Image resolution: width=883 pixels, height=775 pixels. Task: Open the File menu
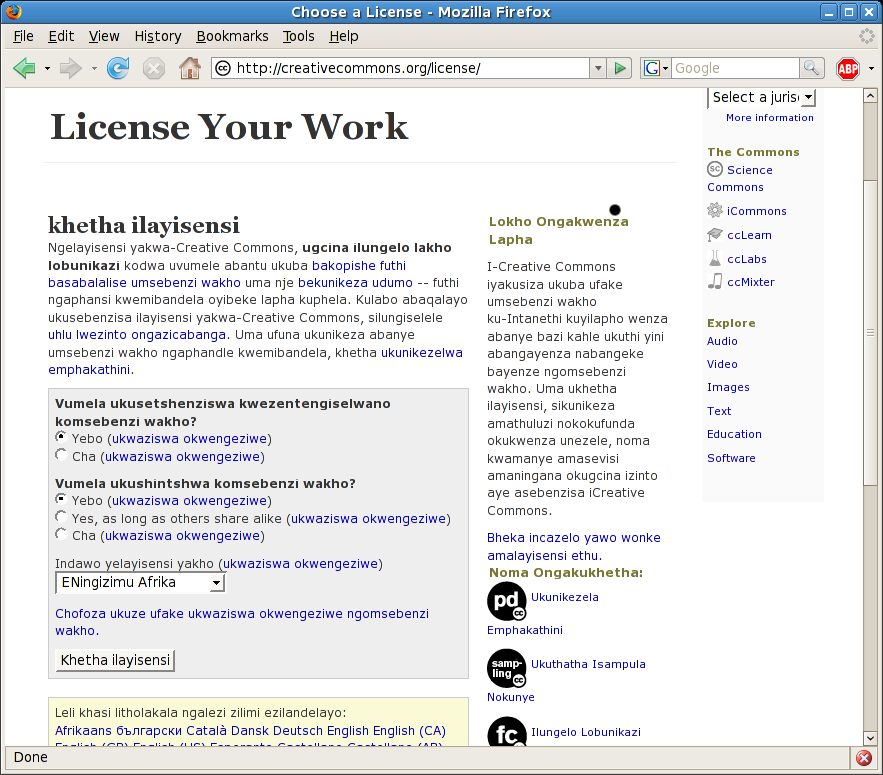pyautogui.click(x=23, y=36)
